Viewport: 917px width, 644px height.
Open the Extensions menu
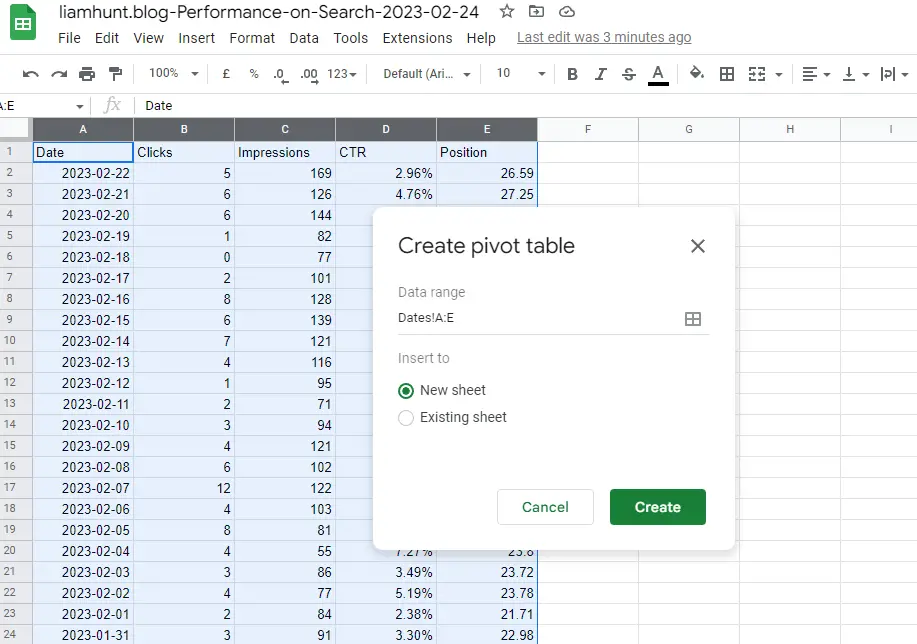click(417, 38)
